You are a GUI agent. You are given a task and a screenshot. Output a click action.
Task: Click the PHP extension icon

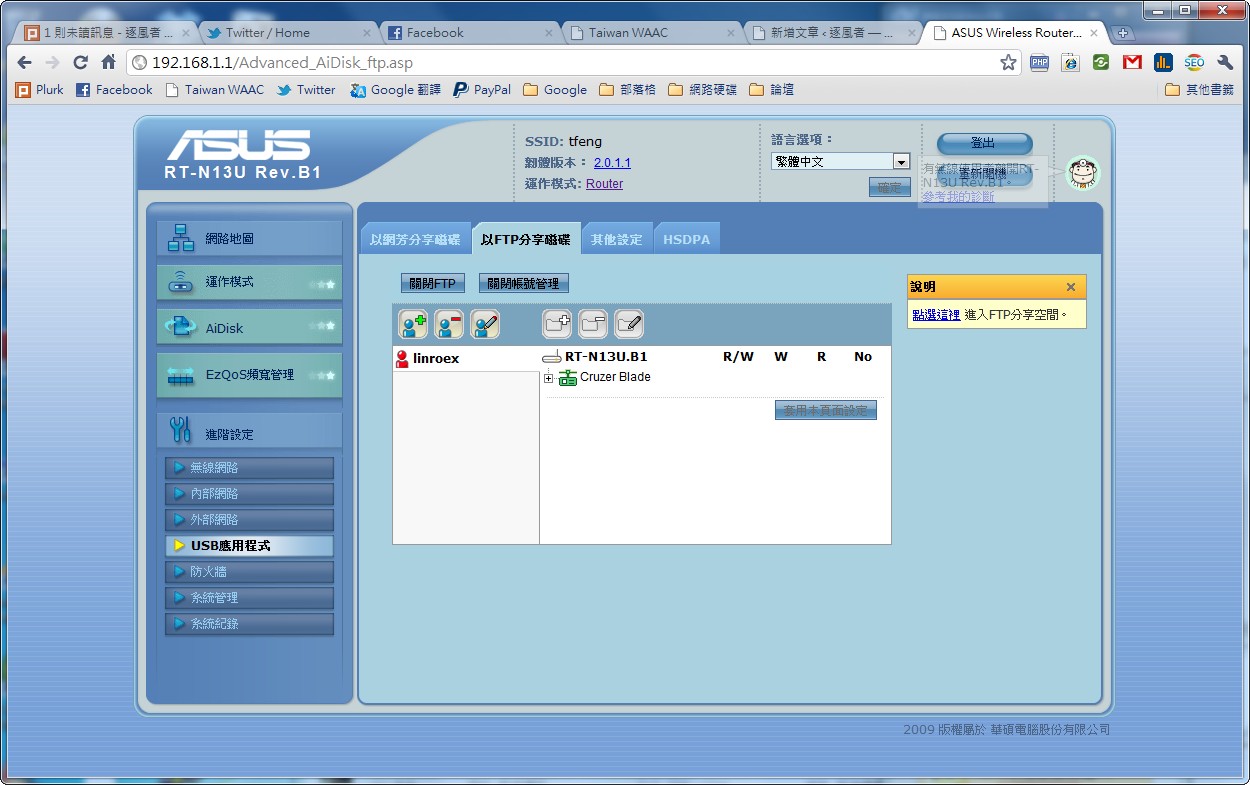point(1039,62)
